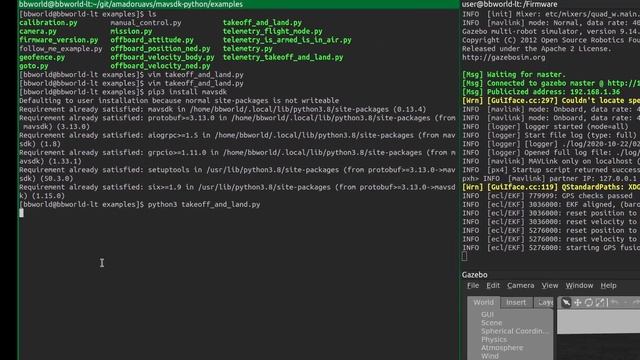Click the GuiIface.cc:297 warning line

pos(551,101)
